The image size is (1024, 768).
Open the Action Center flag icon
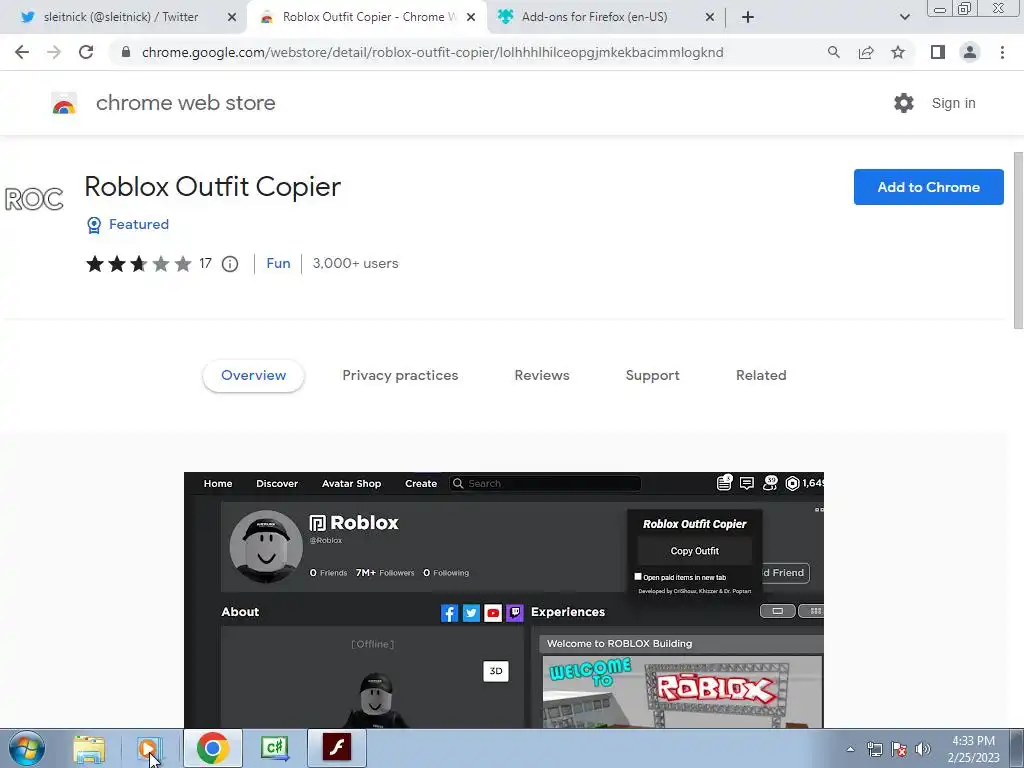pyautogui.click(x=899, y=749)
